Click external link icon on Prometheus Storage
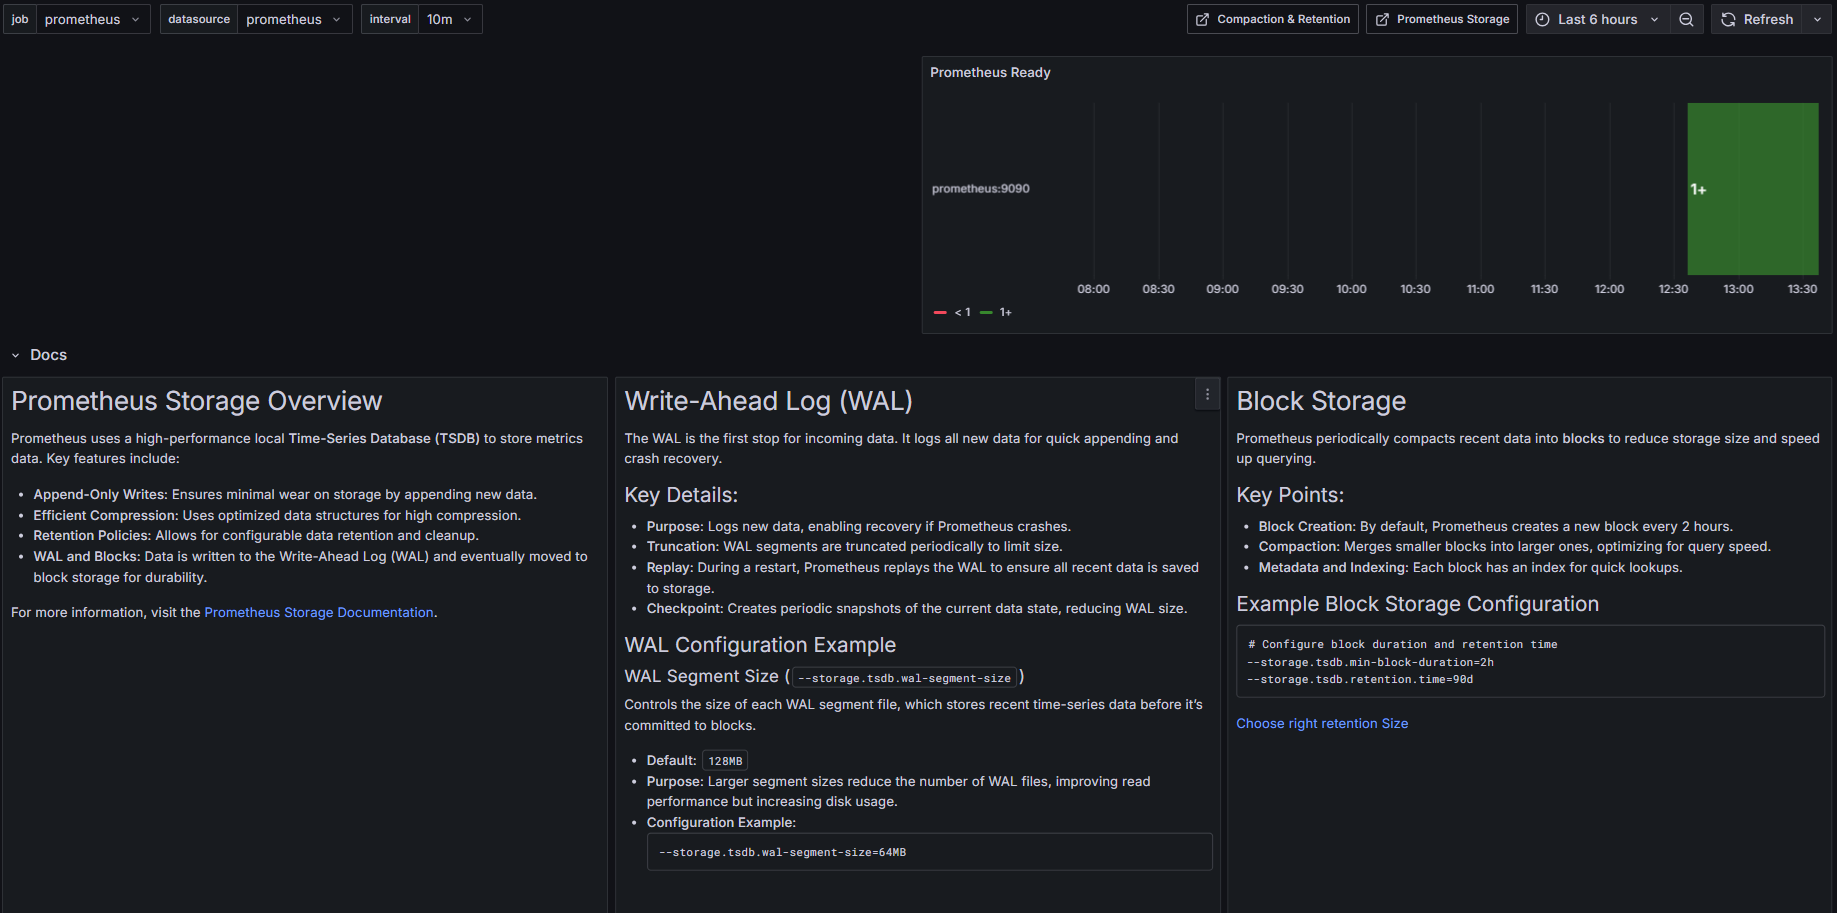The height and width of the screenshot is (913, 1837). click(x=1382, y=19)
